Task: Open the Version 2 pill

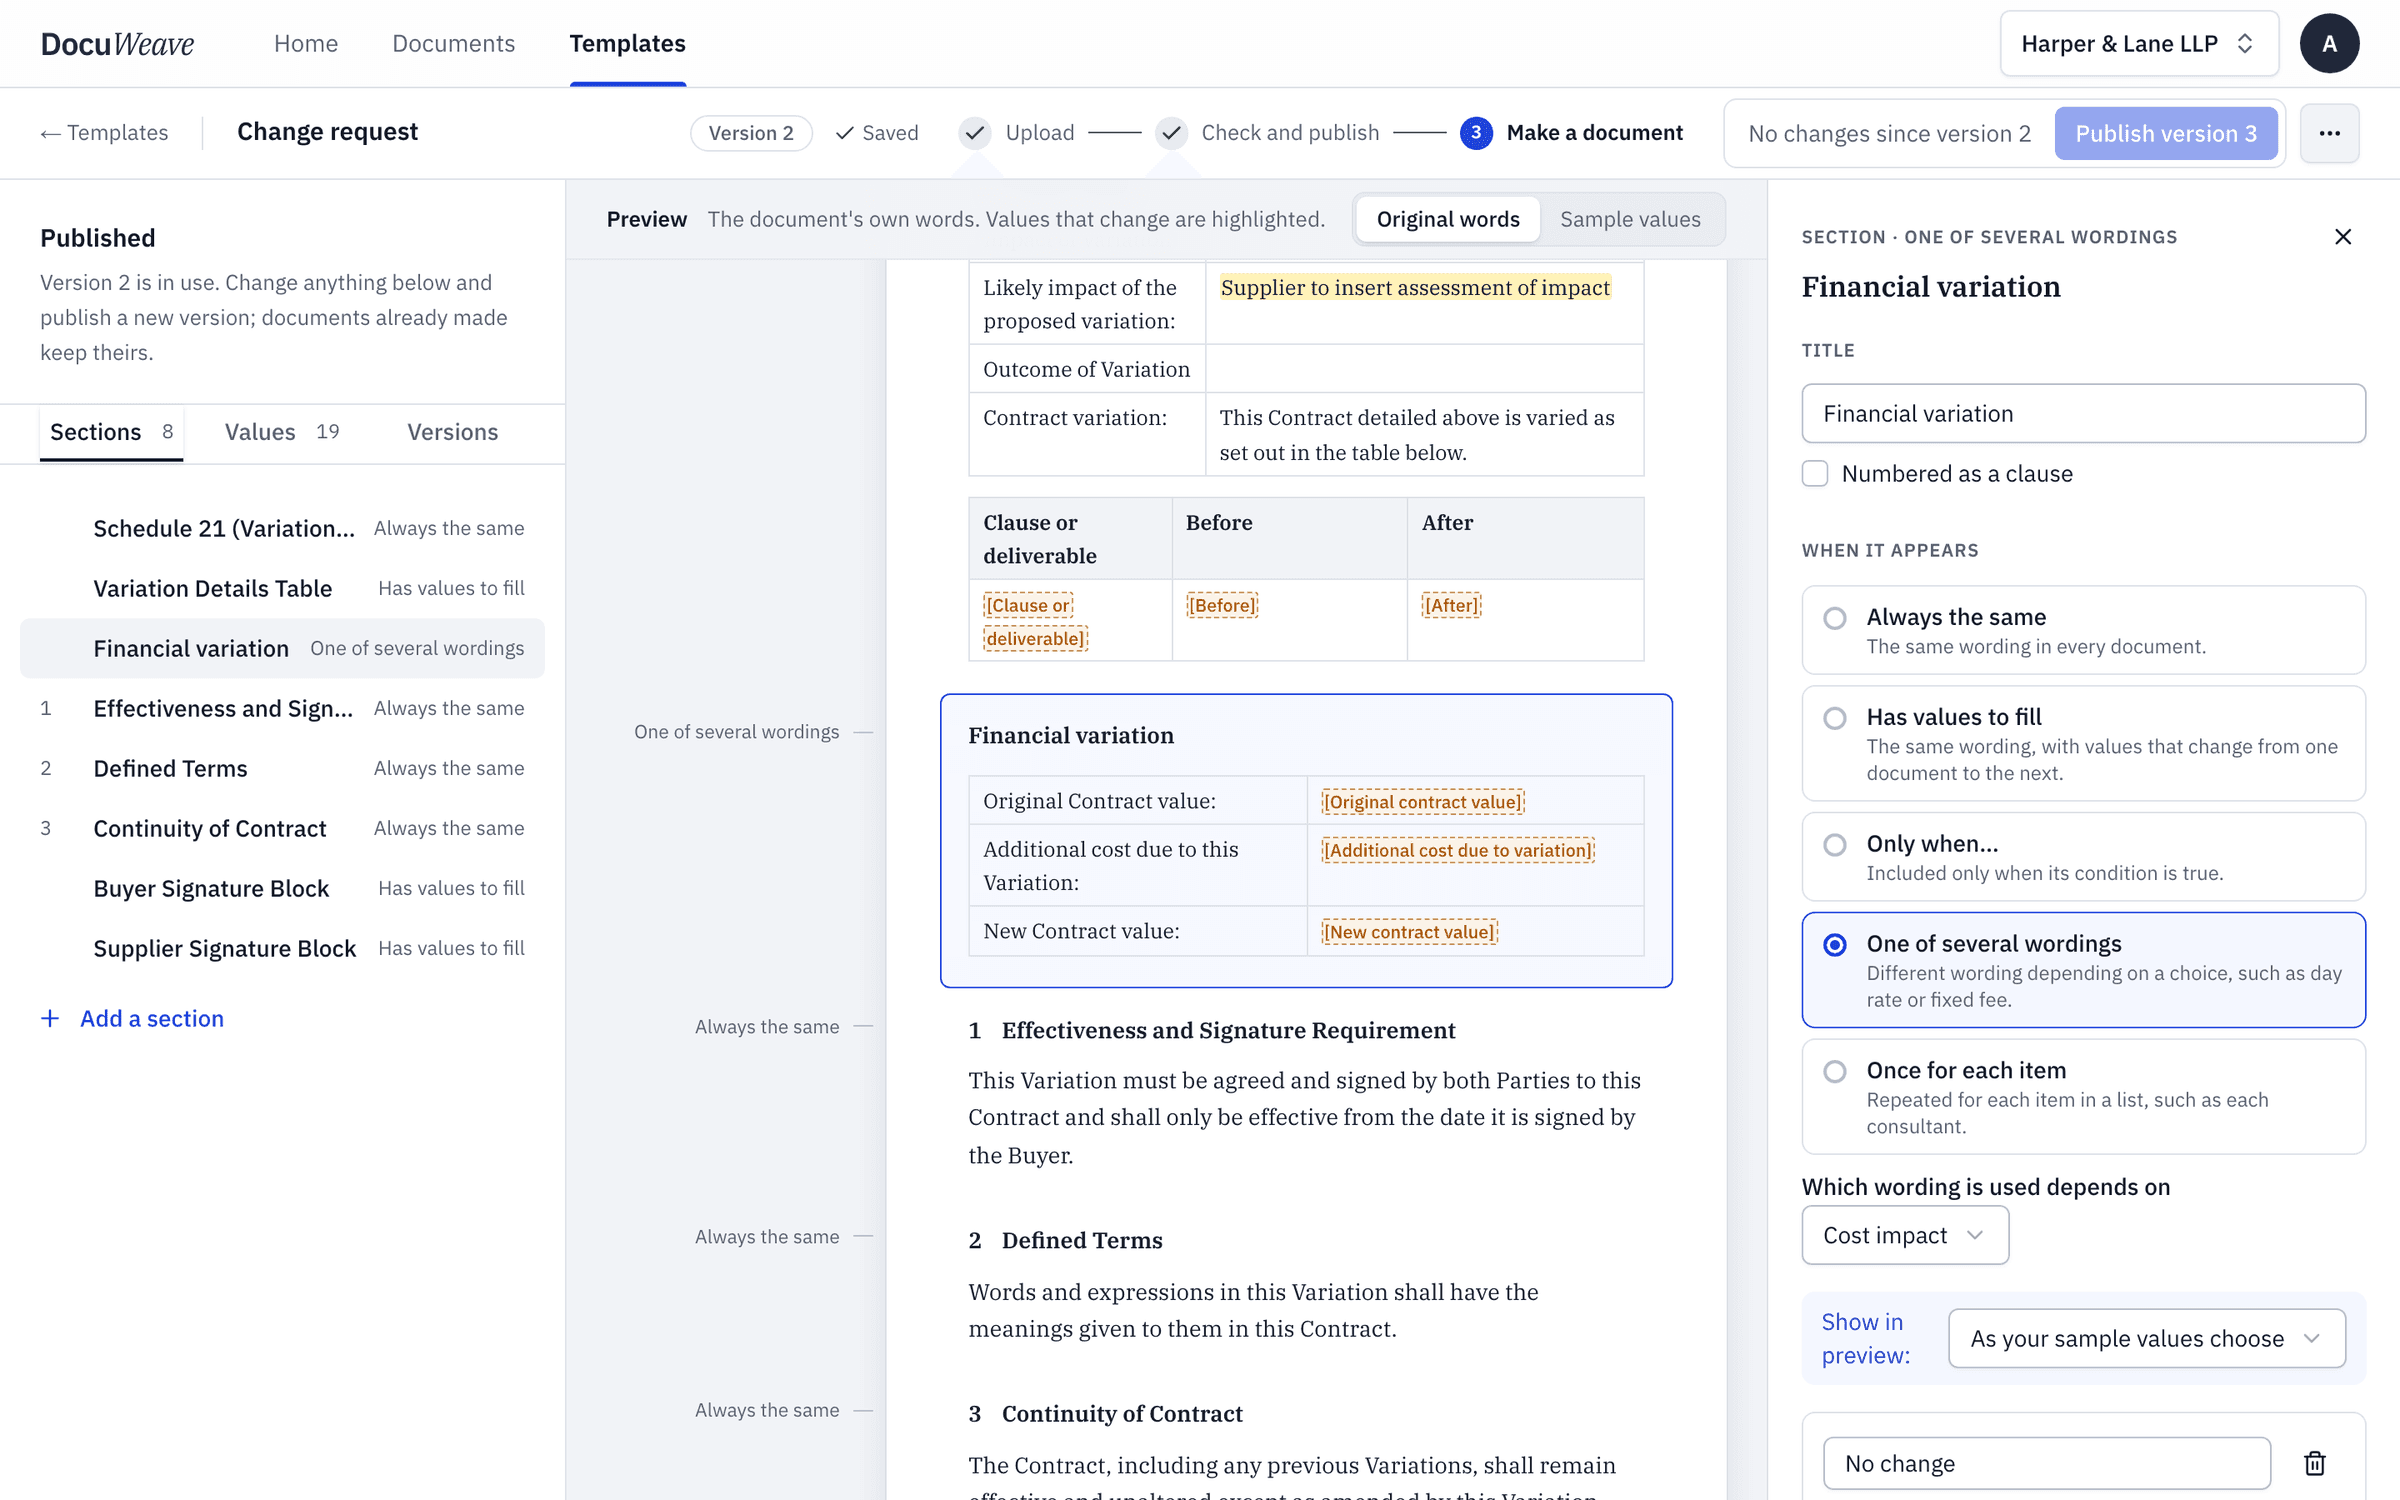Action: [750, 133]
